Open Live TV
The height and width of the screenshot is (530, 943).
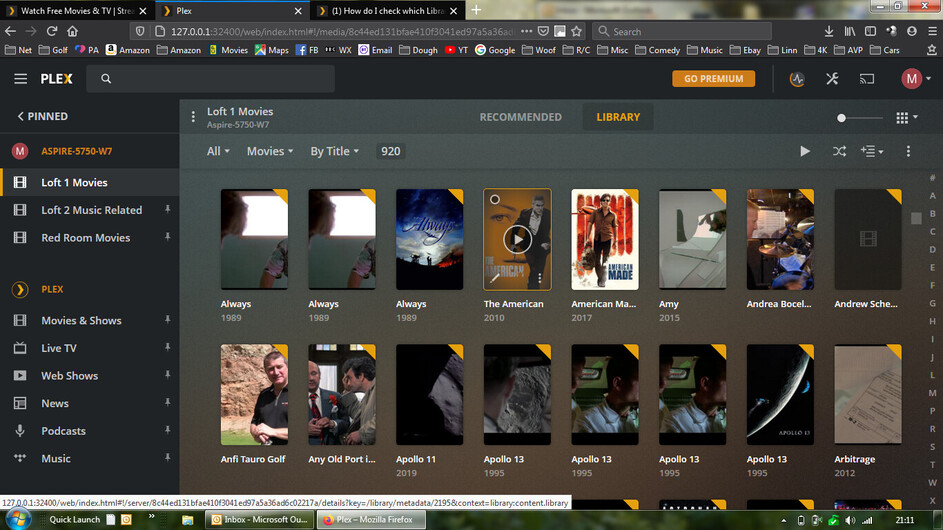click(59, 348)
